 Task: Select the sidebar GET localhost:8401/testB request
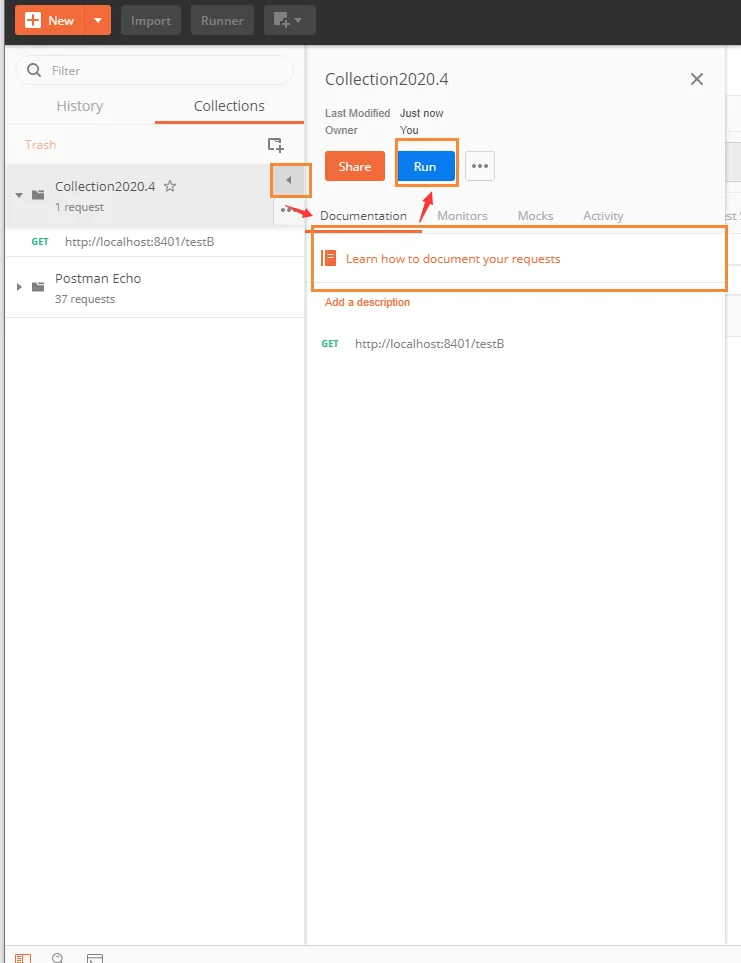point(155,241)
